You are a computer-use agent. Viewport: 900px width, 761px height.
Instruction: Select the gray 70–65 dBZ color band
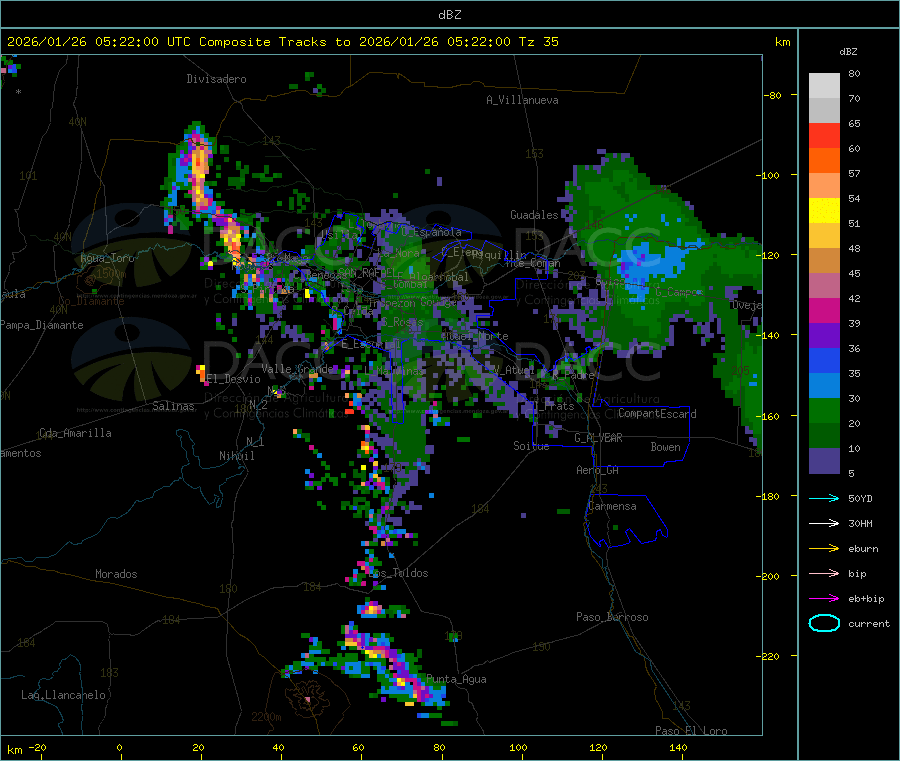(x=824, y=111)
